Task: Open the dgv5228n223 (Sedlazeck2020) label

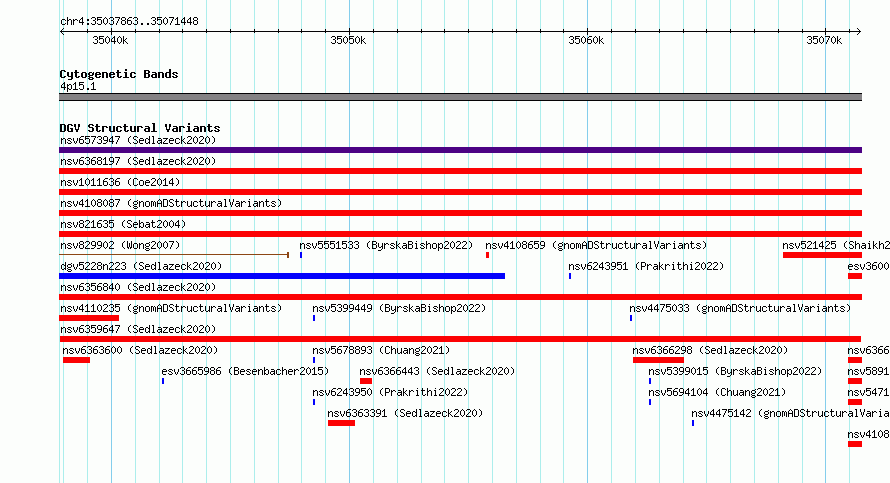Action: click(141, 266)
